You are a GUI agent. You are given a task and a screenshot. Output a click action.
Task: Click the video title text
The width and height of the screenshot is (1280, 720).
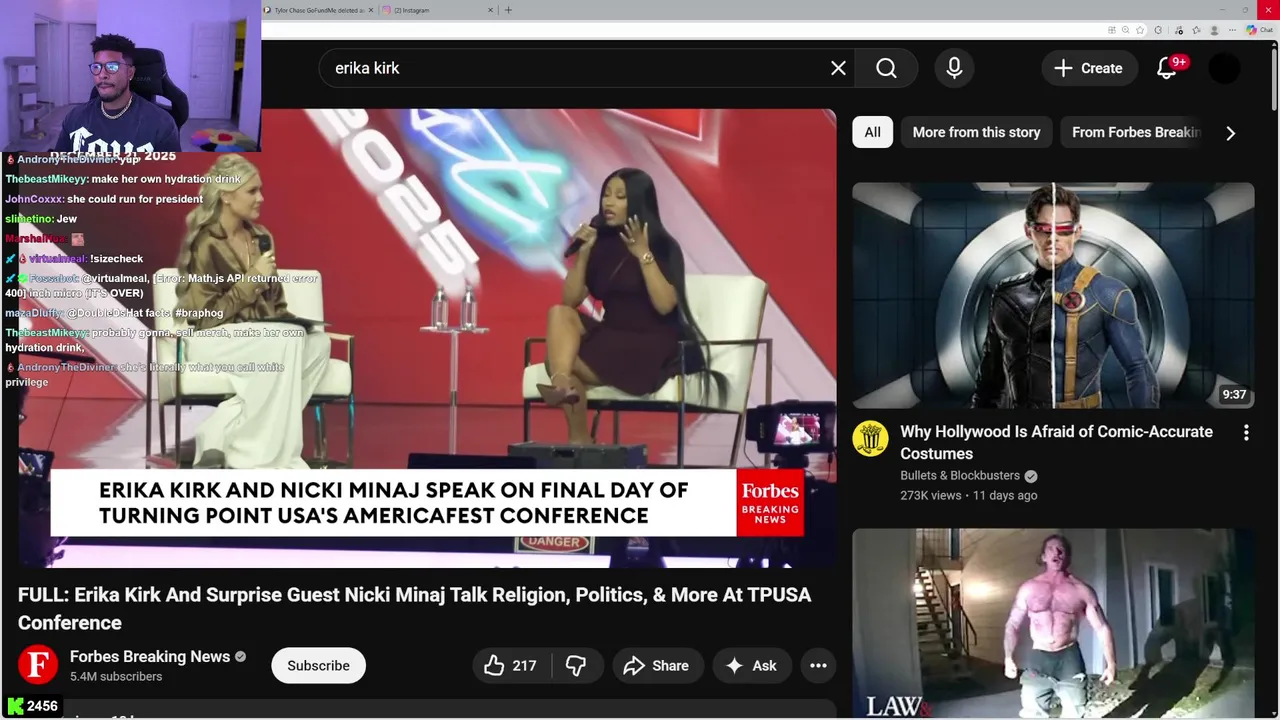point(414,608)
